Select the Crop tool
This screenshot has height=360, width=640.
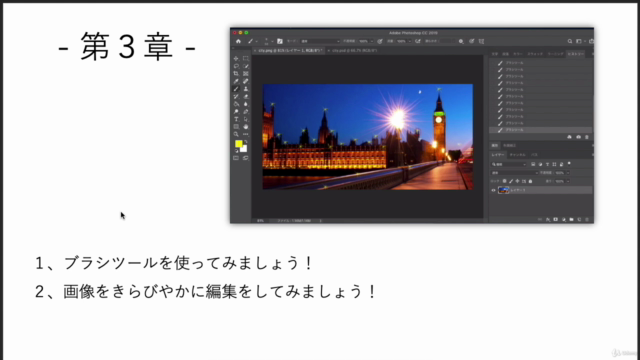236,73
